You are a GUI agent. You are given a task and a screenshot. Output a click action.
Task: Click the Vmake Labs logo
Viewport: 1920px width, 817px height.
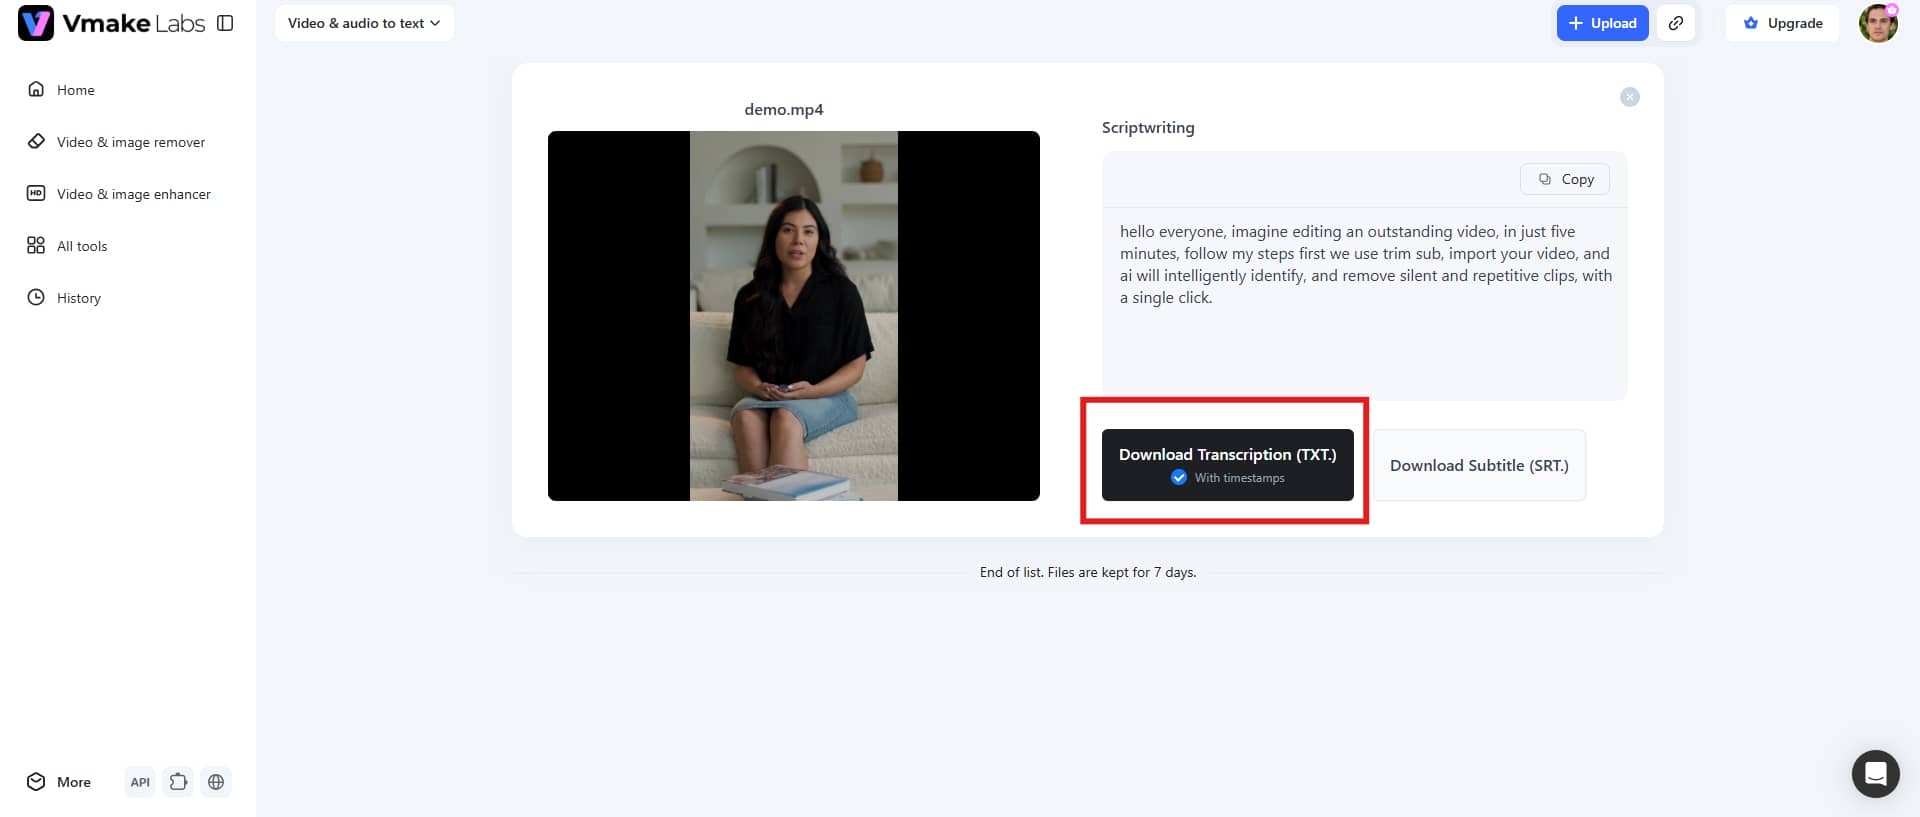pos(111,23)
